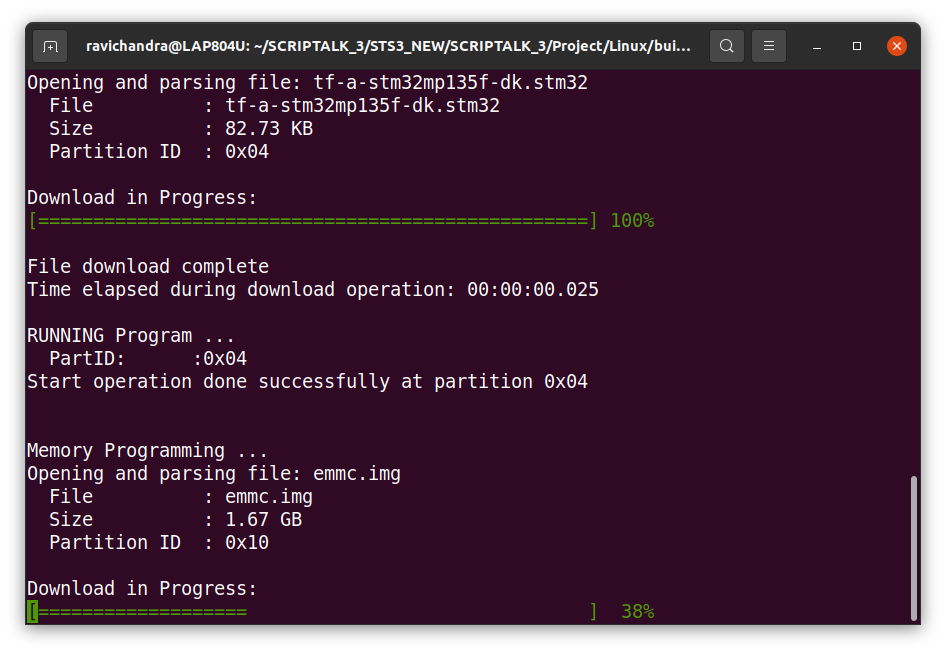The image size is (946, 653).
Task: Click the 38% percentage text
Action: [x=637, y=611]
